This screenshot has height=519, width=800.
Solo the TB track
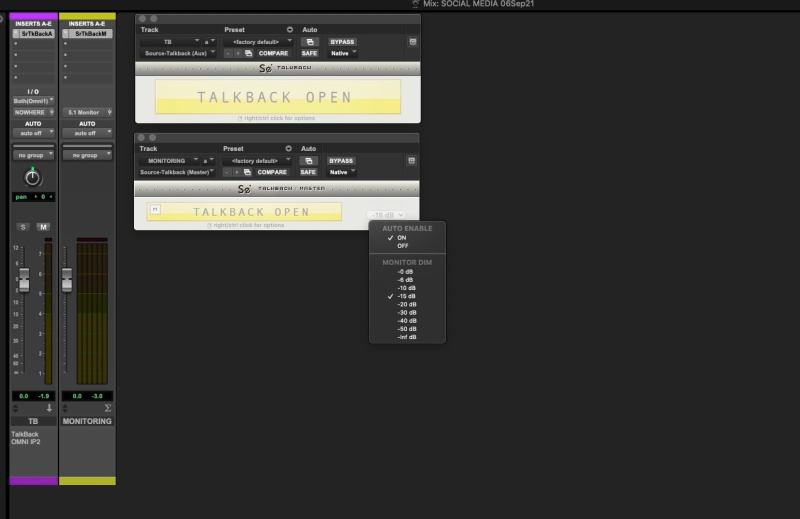pos(23,227)
